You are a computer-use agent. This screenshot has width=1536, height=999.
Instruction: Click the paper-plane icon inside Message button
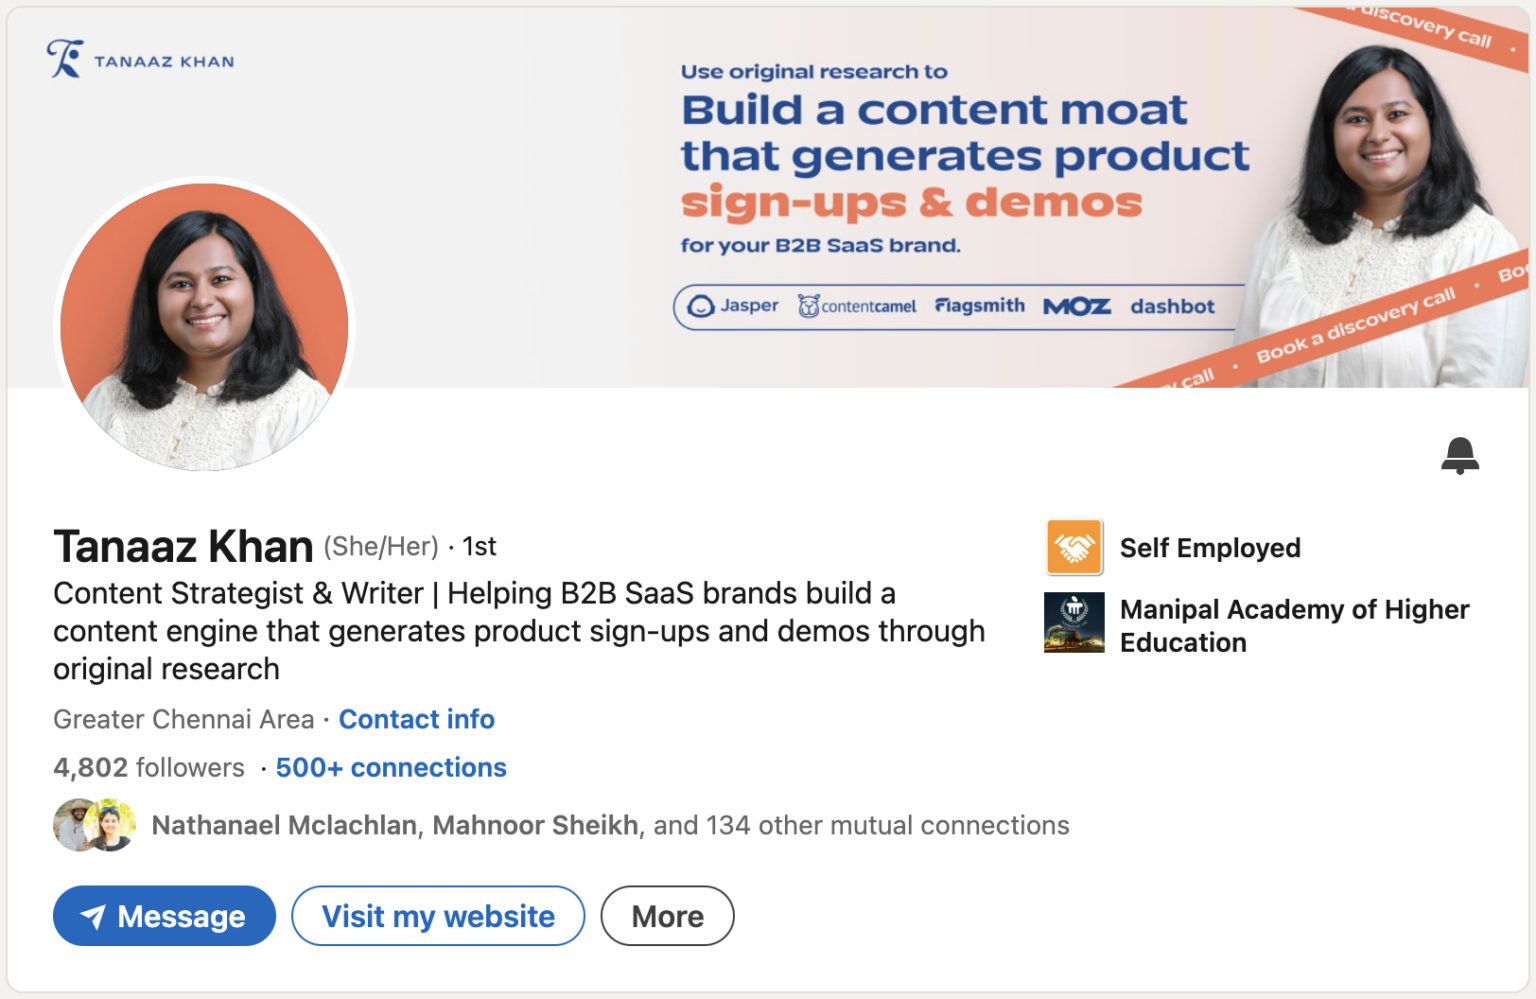tap(93, 915)
